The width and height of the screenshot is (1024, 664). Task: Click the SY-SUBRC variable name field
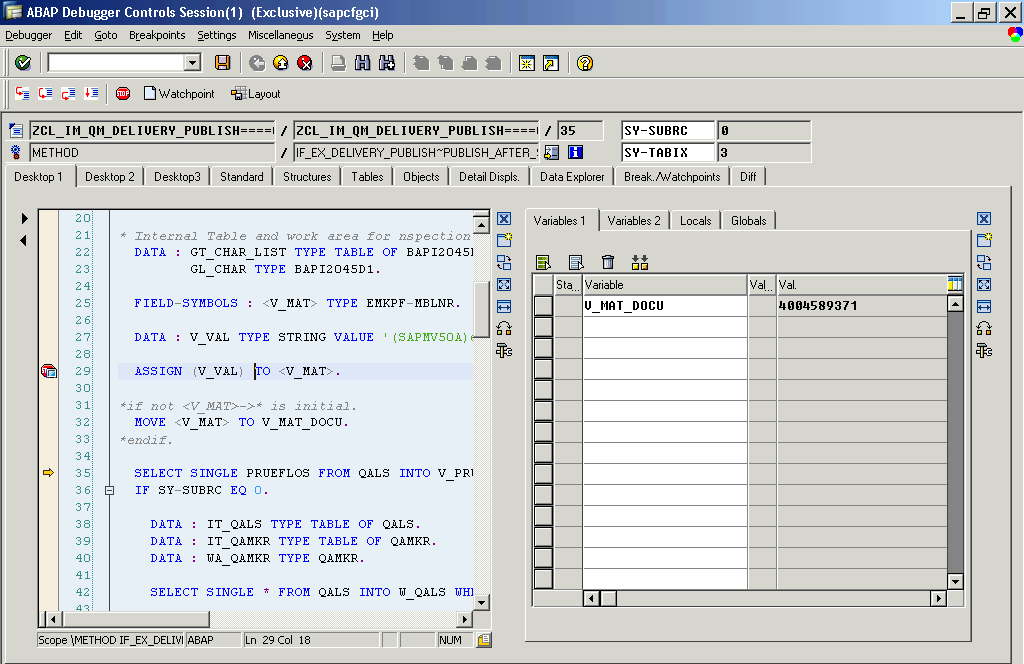(668, 130)
